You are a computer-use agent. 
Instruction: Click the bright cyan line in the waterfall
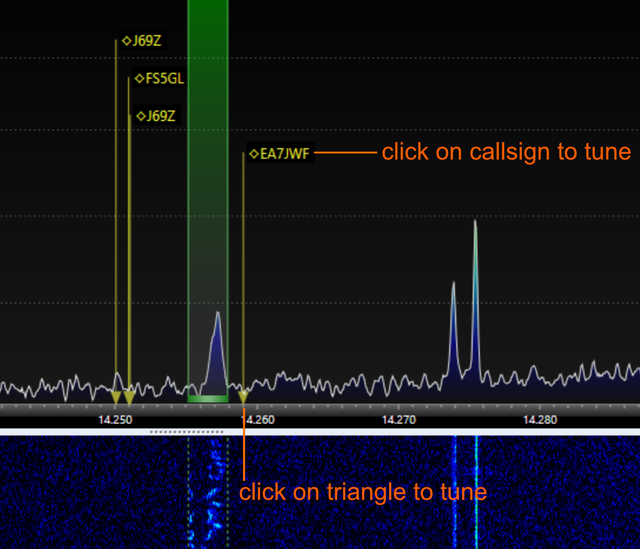(476, 490)
